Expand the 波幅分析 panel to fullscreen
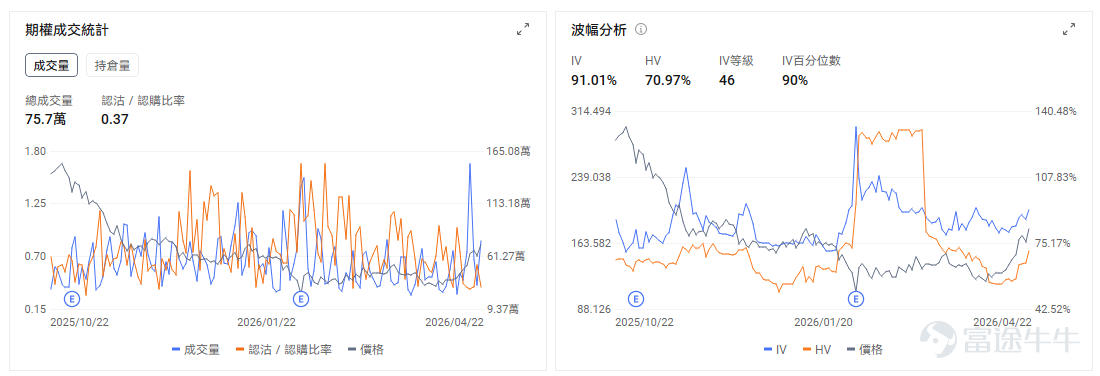 point(1069,29)
